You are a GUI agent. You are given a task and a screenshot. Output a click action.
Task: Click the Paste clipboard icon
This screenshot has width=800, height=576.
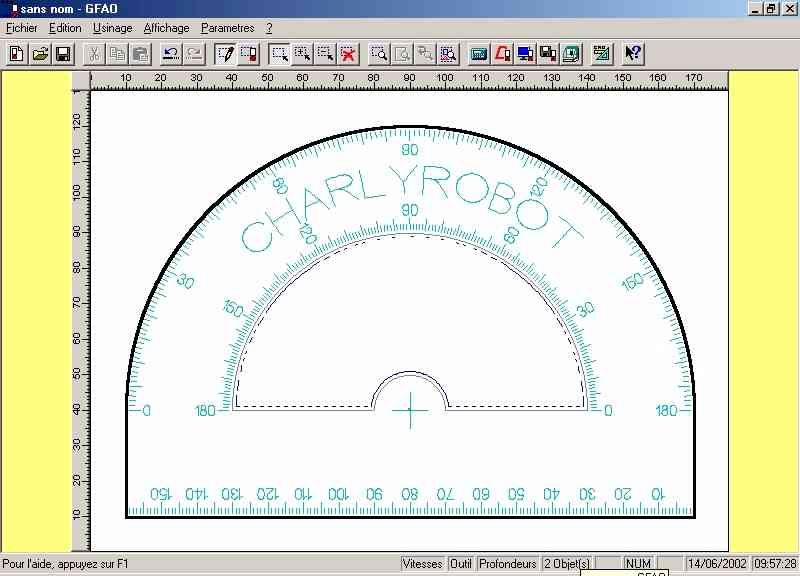click(141, 54)
